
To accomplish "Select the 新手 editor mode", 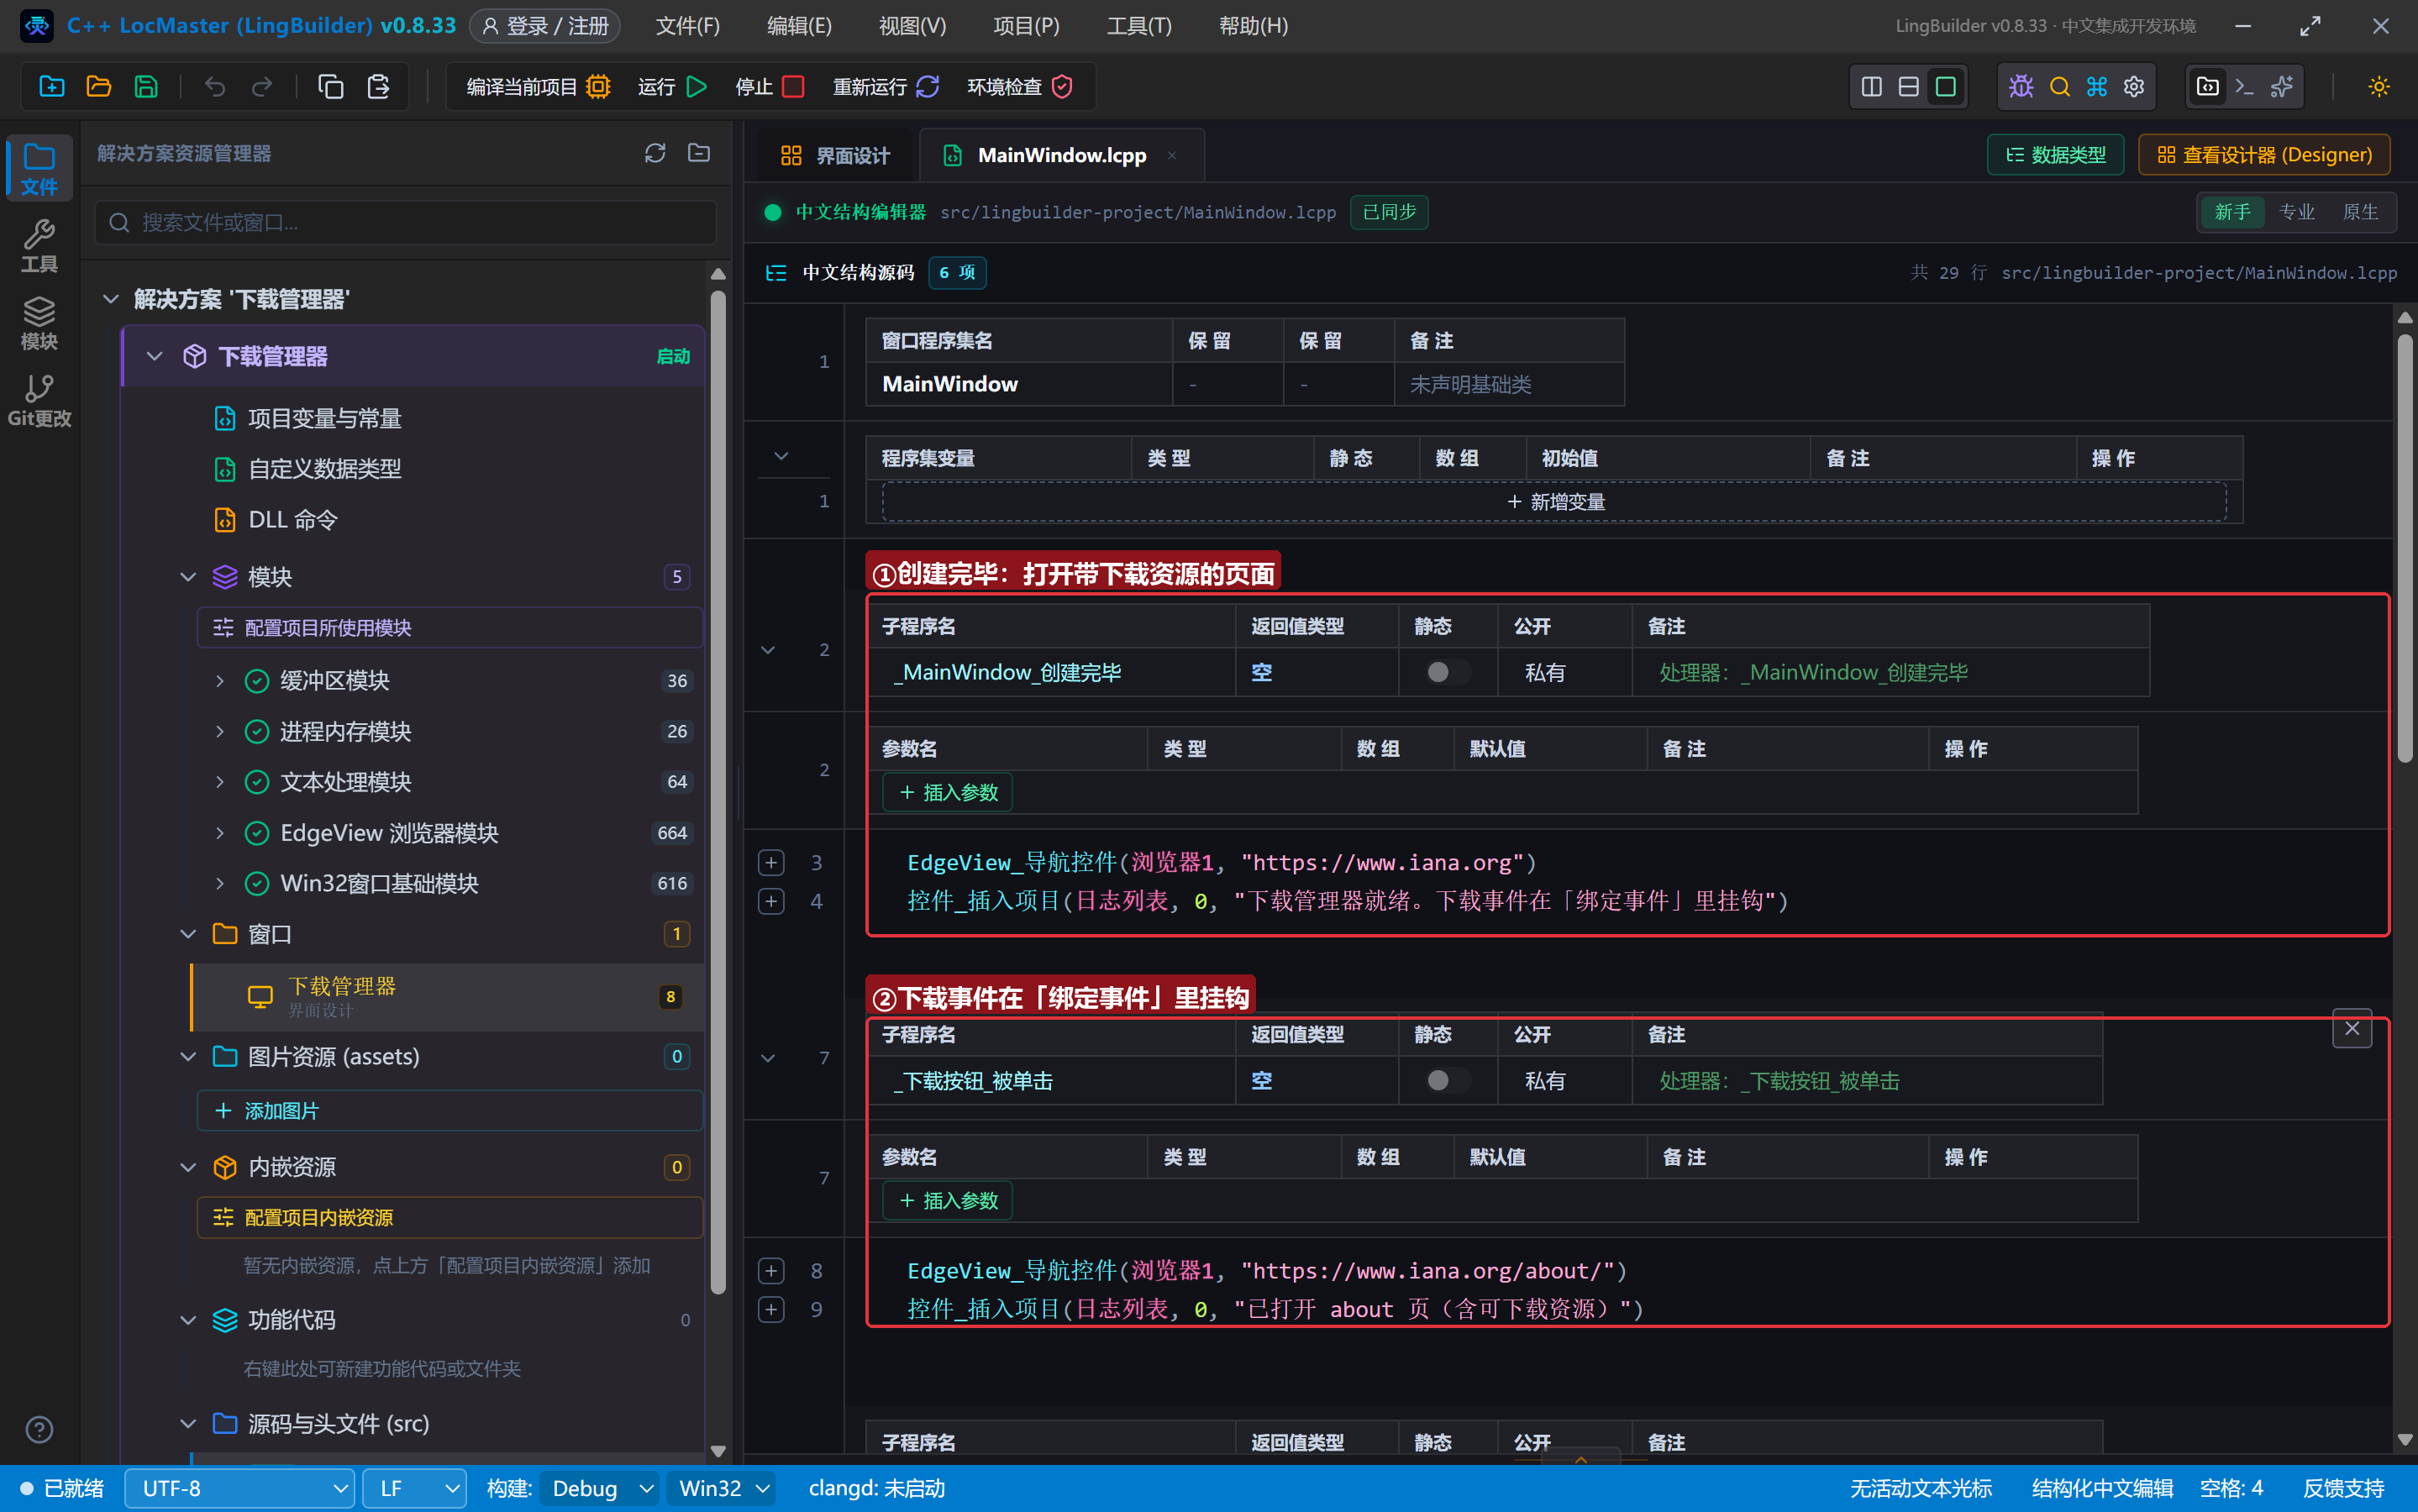I will [2232, 212].
